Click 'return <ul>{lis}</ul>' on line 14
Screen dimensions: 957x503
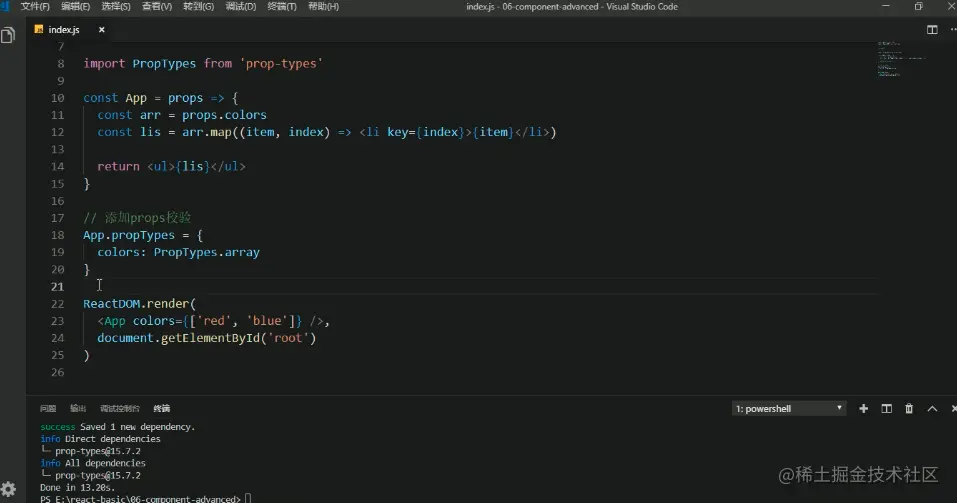point(171,166)
